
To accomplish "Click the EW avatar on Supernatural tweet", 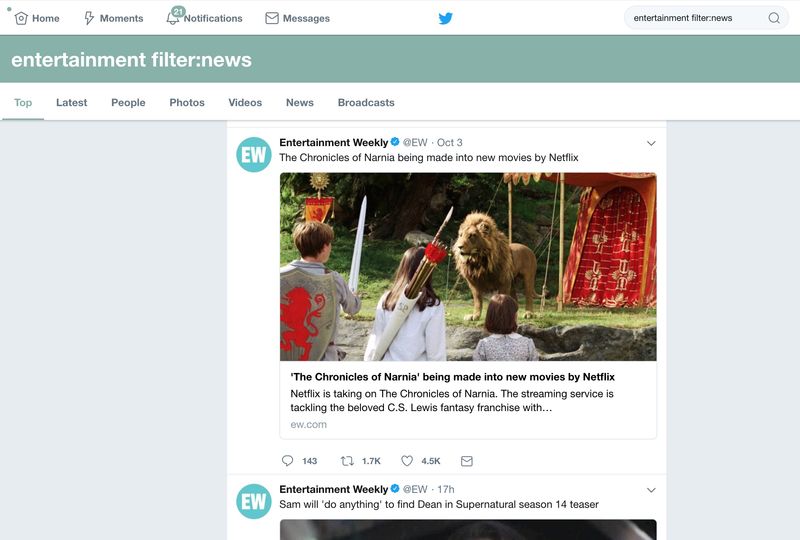I will click(x=254, y=501).
